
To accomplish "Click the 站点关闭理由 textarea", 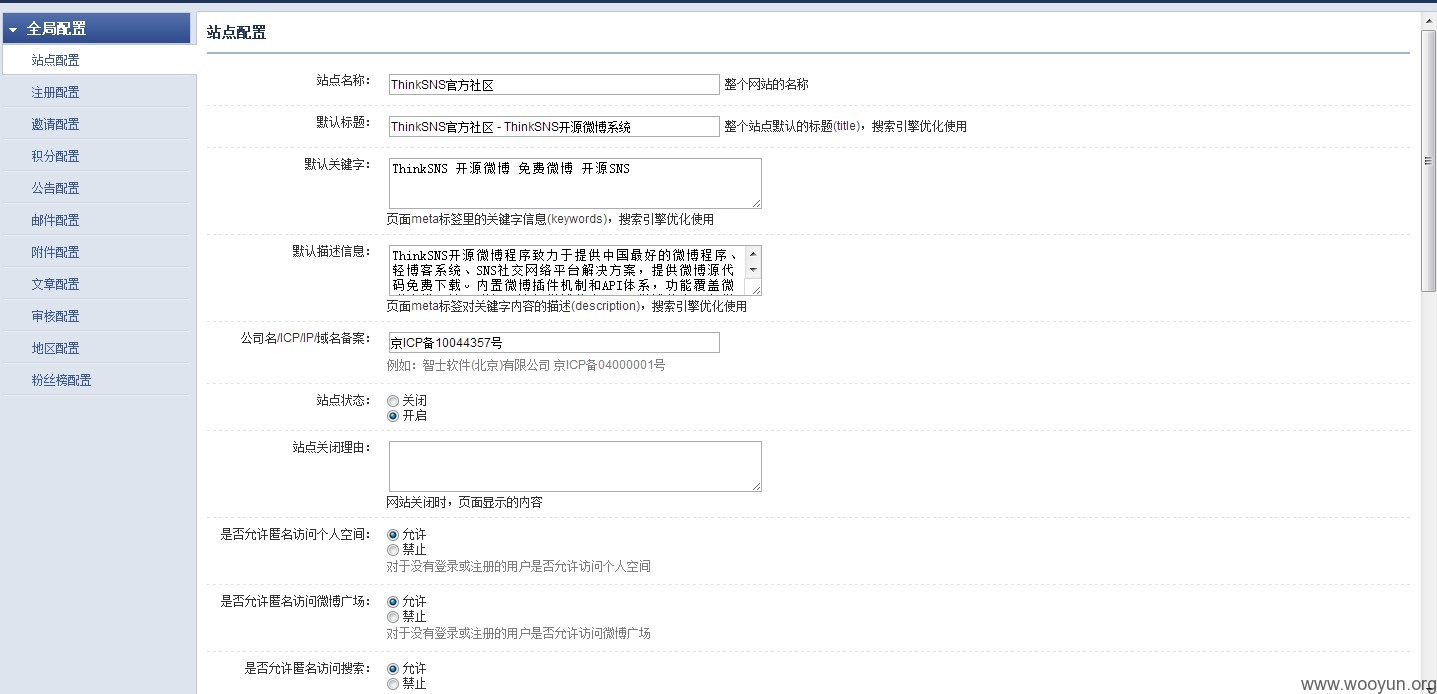I will click(574, 466).
